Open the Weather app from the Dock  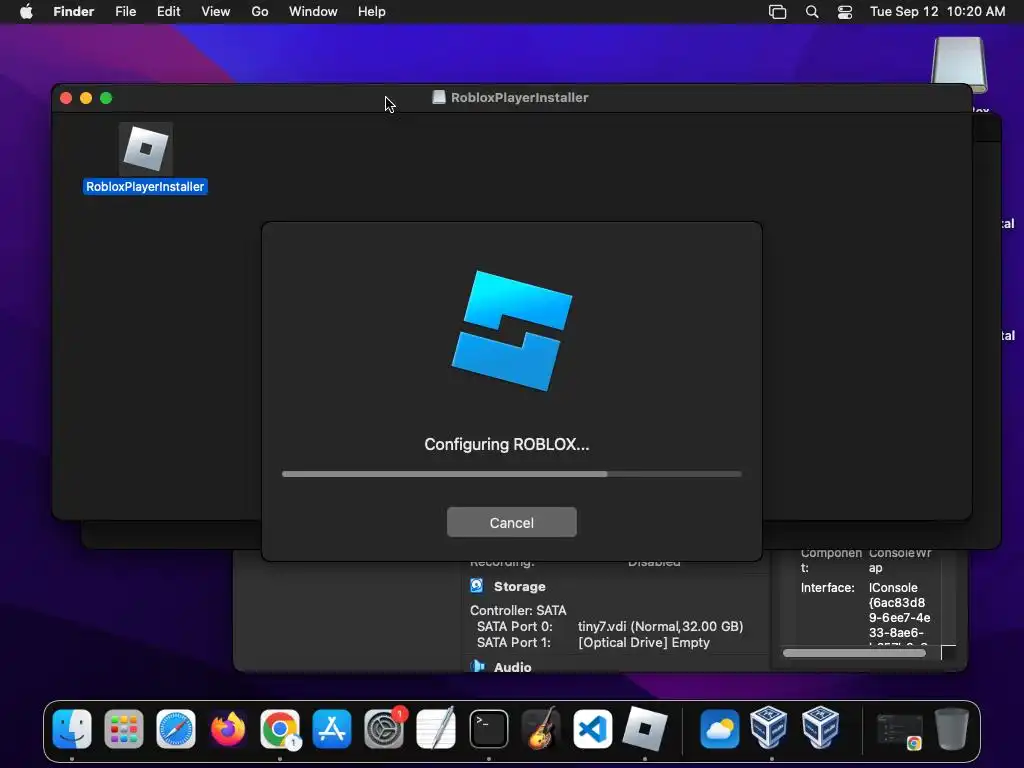click(x=719, y=728)
